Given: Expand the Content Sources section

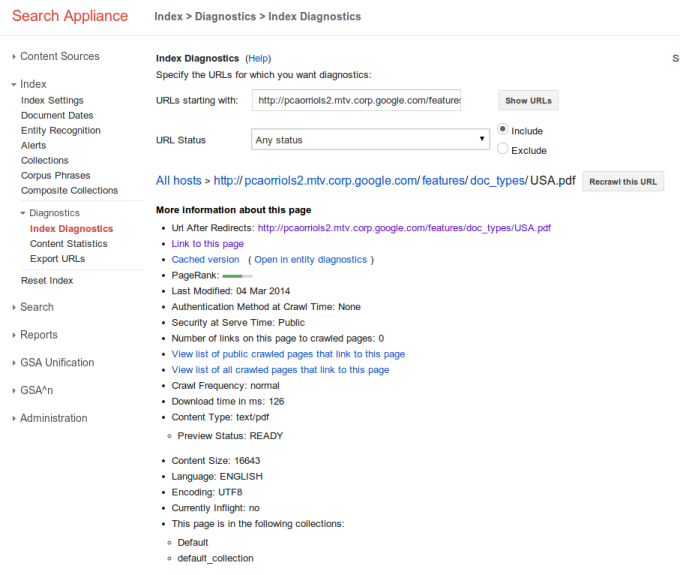Looking at the screenshot, I should click(59, 57).
